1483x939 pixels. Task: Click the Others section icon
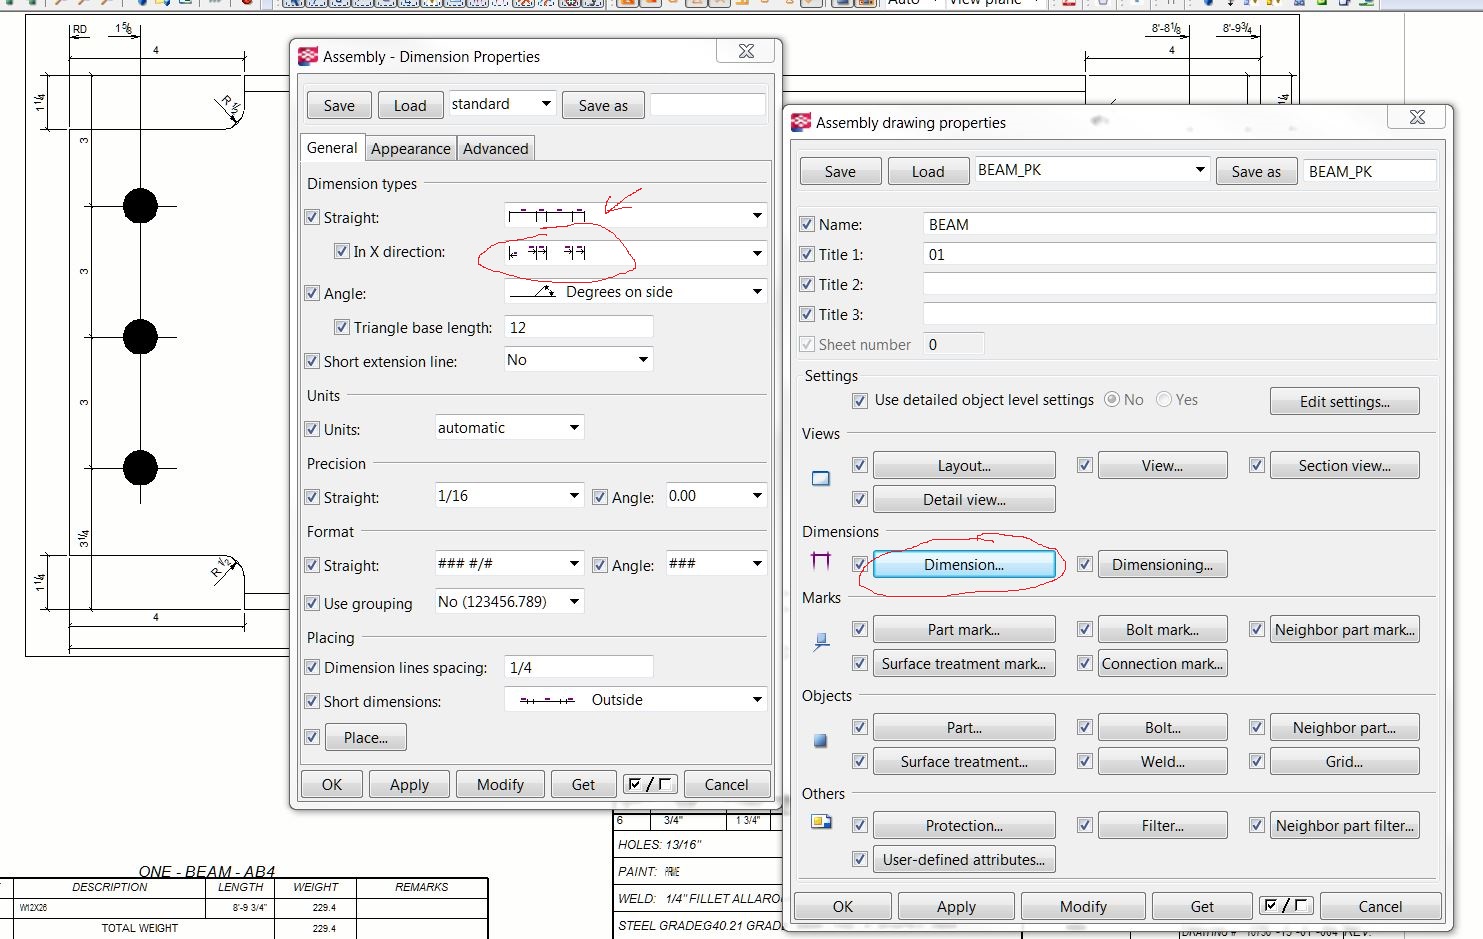pyautogui.click(x=821, y=822)
